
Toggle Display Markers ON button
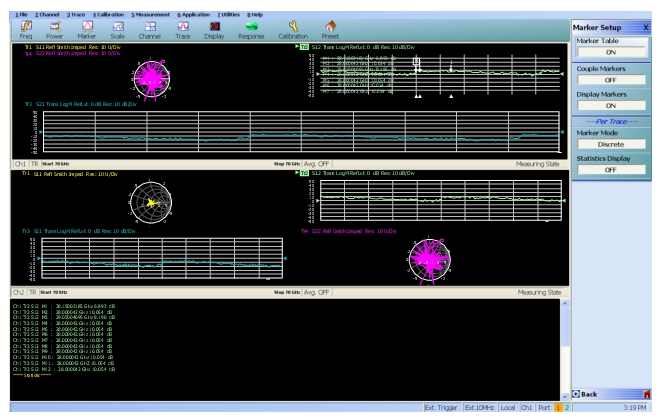point(611,106)
